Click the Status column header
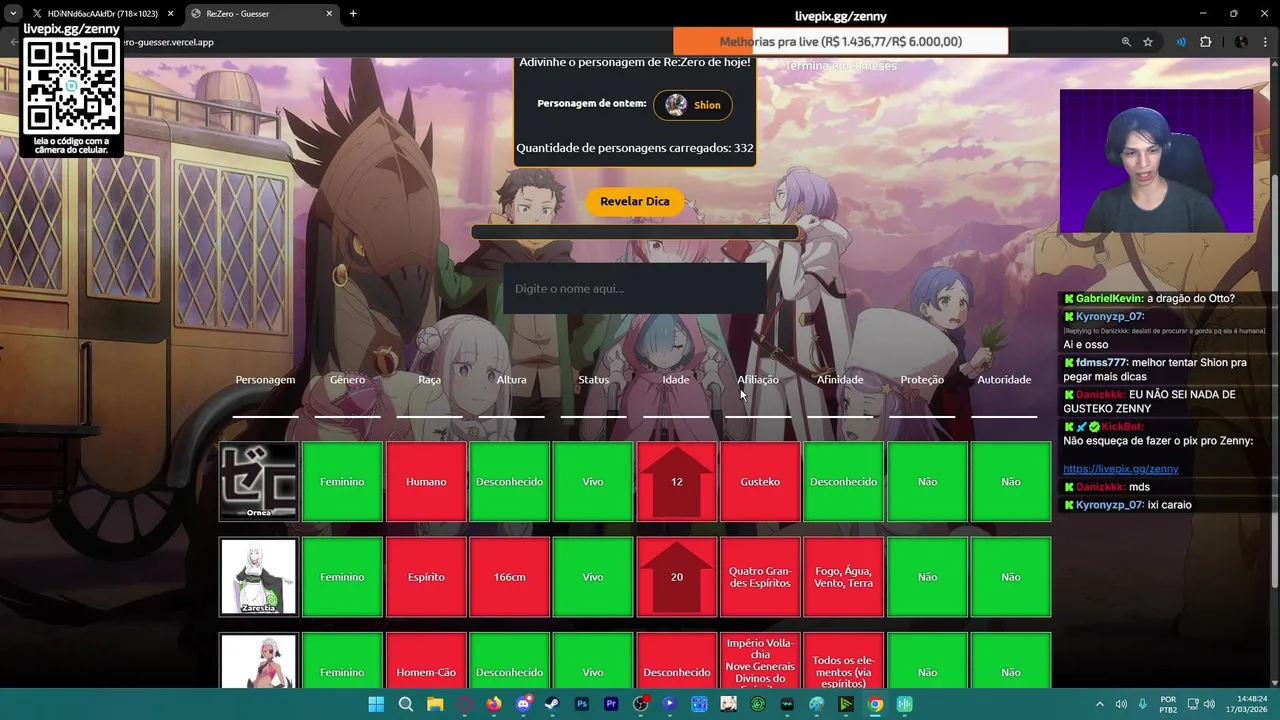The image size is (1280, 720). [x=594, y=380]
